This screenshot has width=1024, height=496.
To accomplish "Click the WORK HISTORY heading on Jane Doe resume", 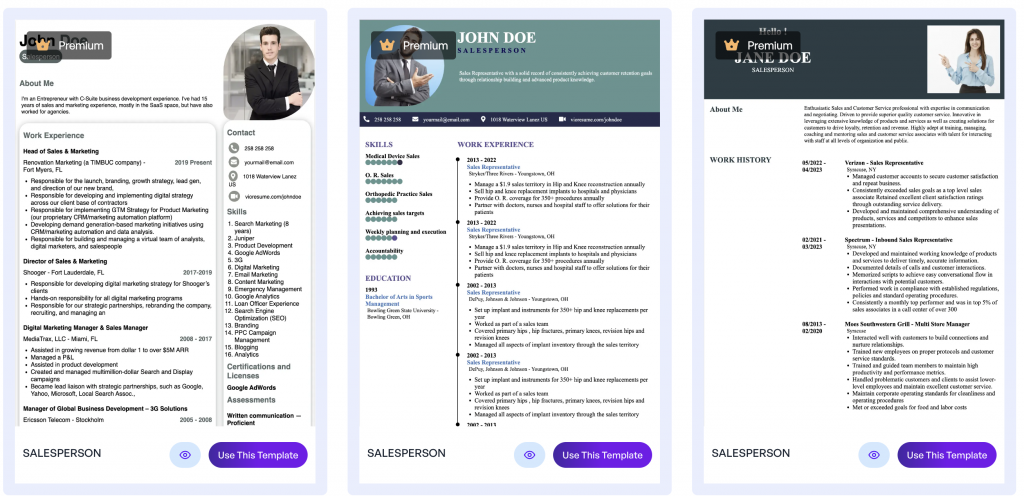I will [x=741, y=160].
